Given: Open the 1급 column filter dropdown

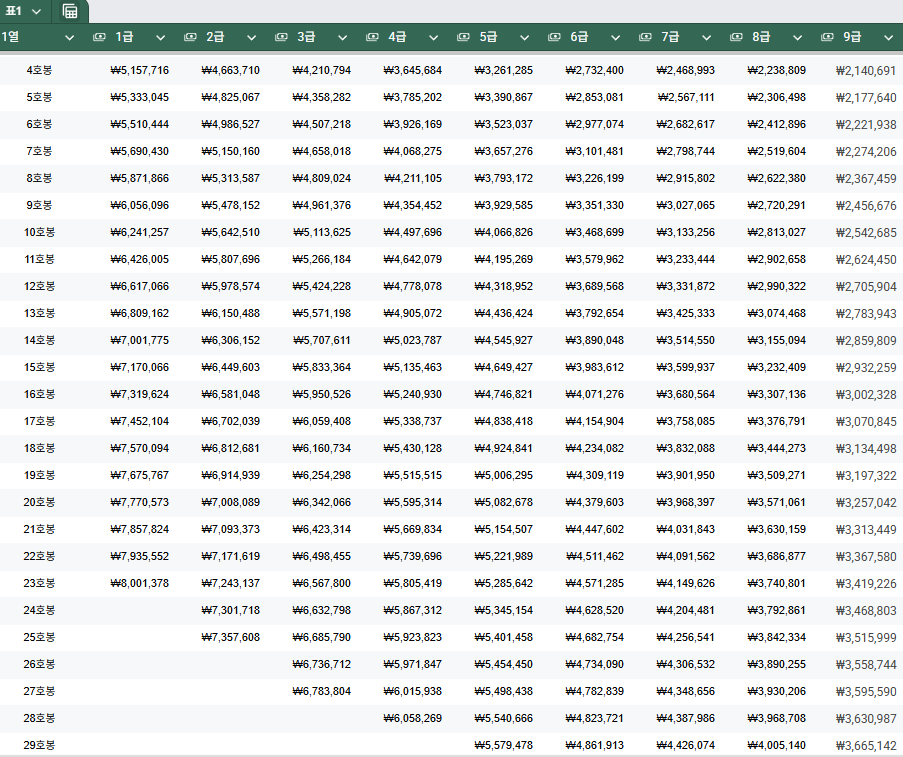Looking at the screenshot, I should [161, 38].
